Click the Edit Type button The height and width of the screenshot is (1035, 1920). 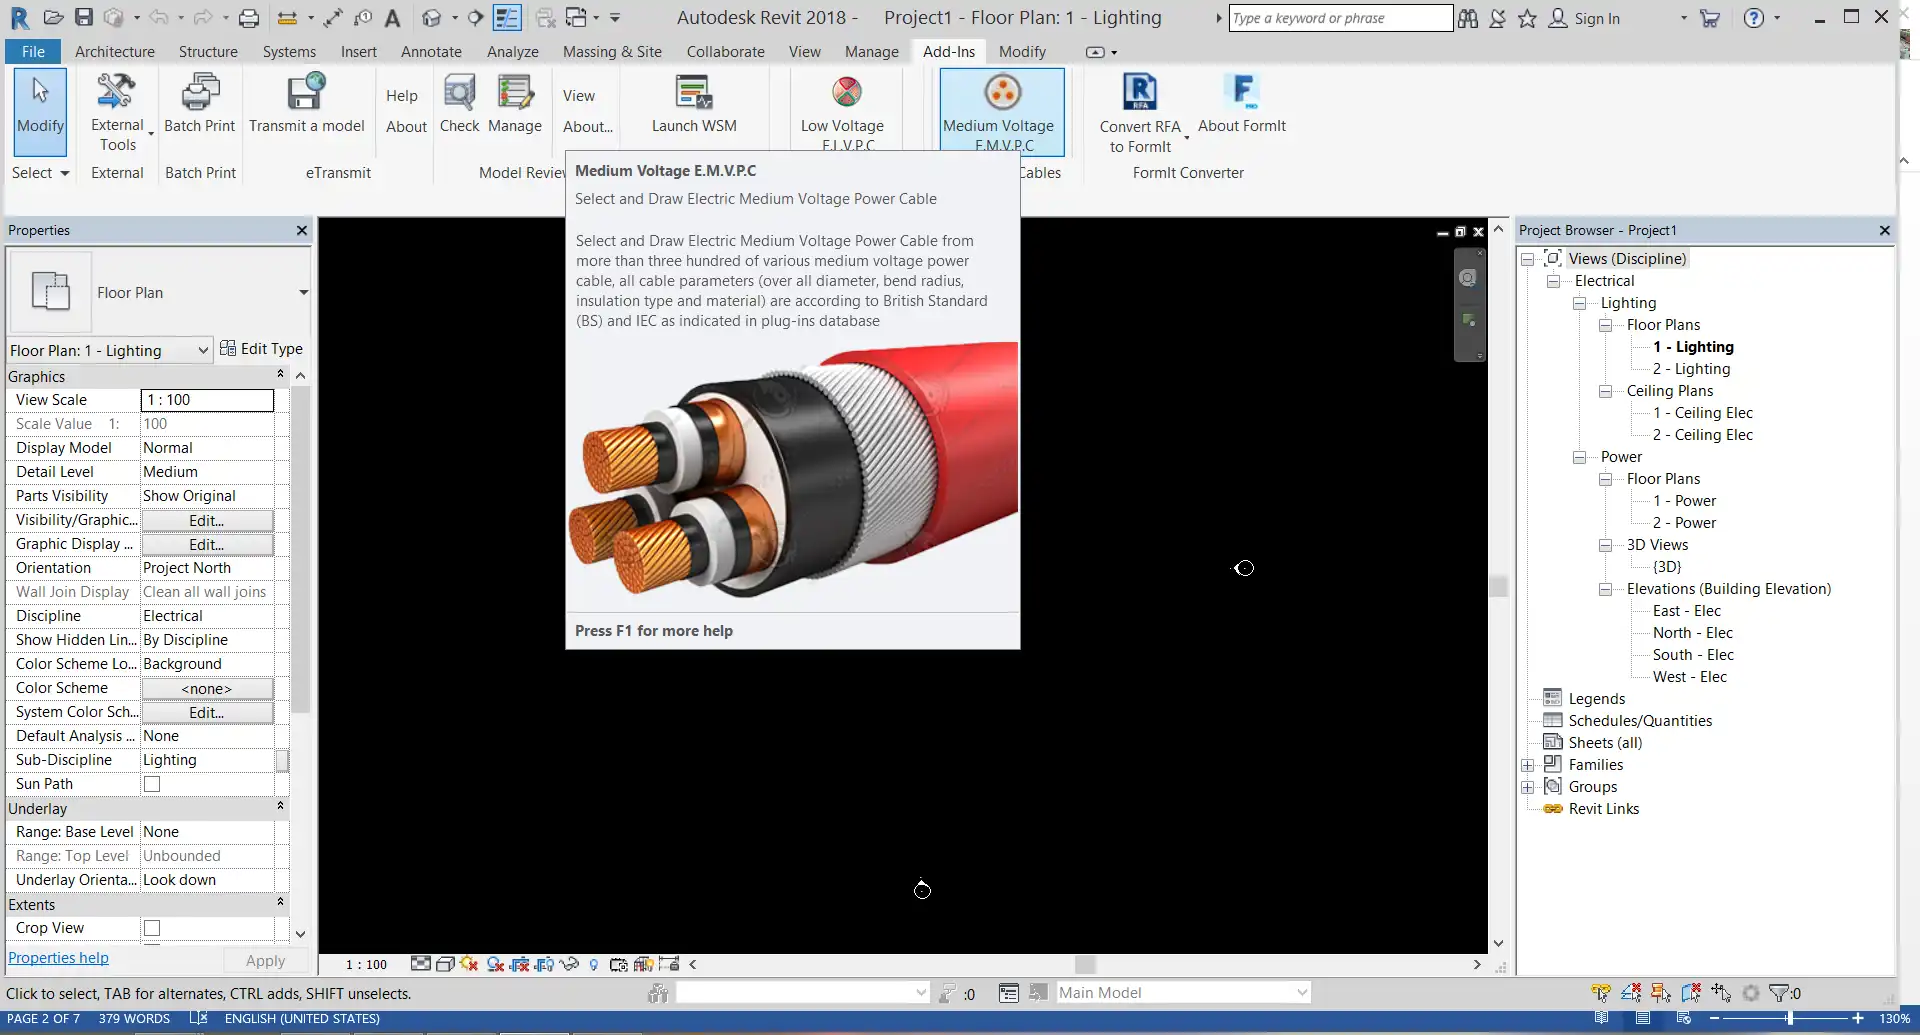(261, 349)
